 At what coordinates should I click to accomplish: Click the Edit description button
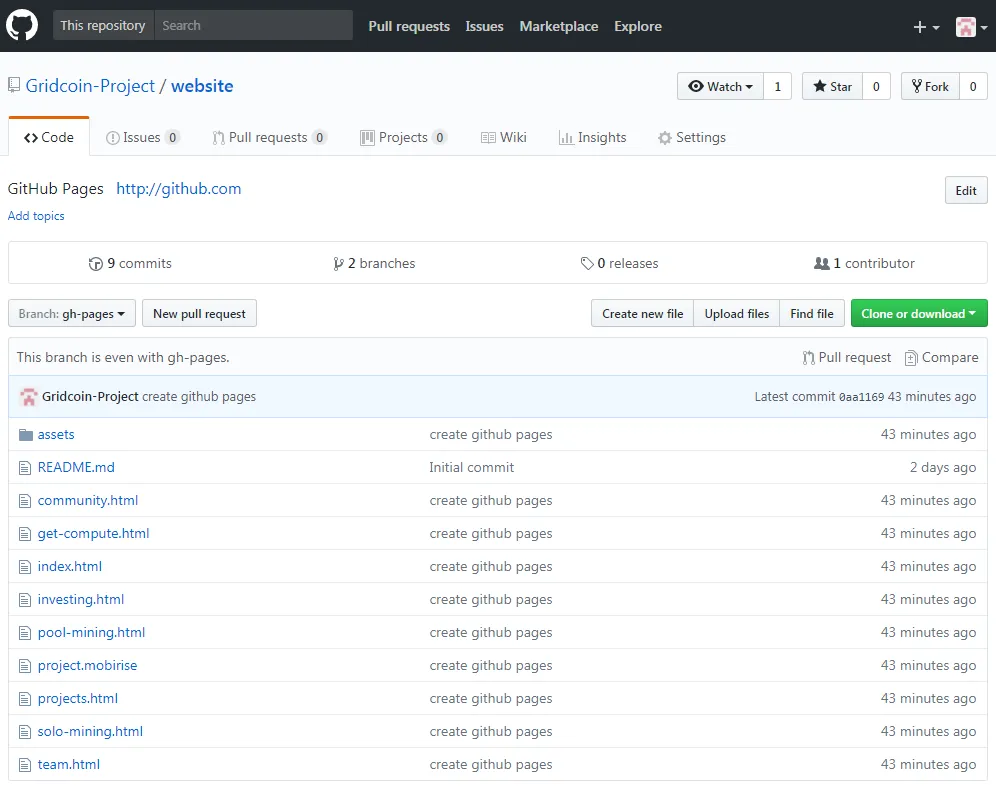click(x=966, y=191)
